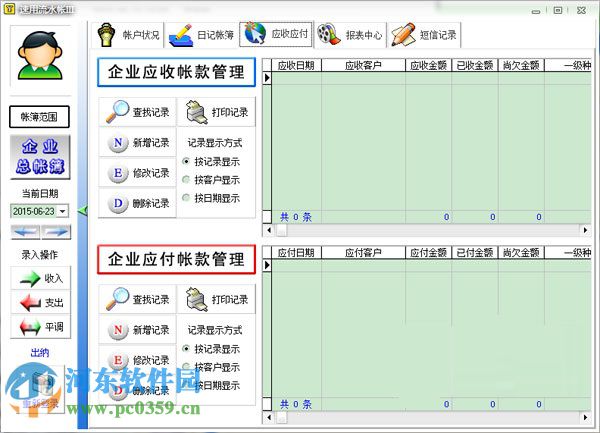Click receivables table scroll right arrow

coord(585,230)
